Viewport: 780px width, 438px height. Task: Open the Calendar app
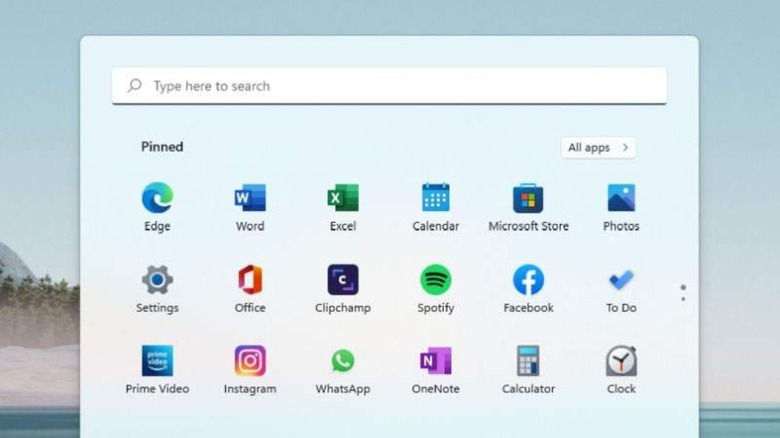(x=436, y=198)
